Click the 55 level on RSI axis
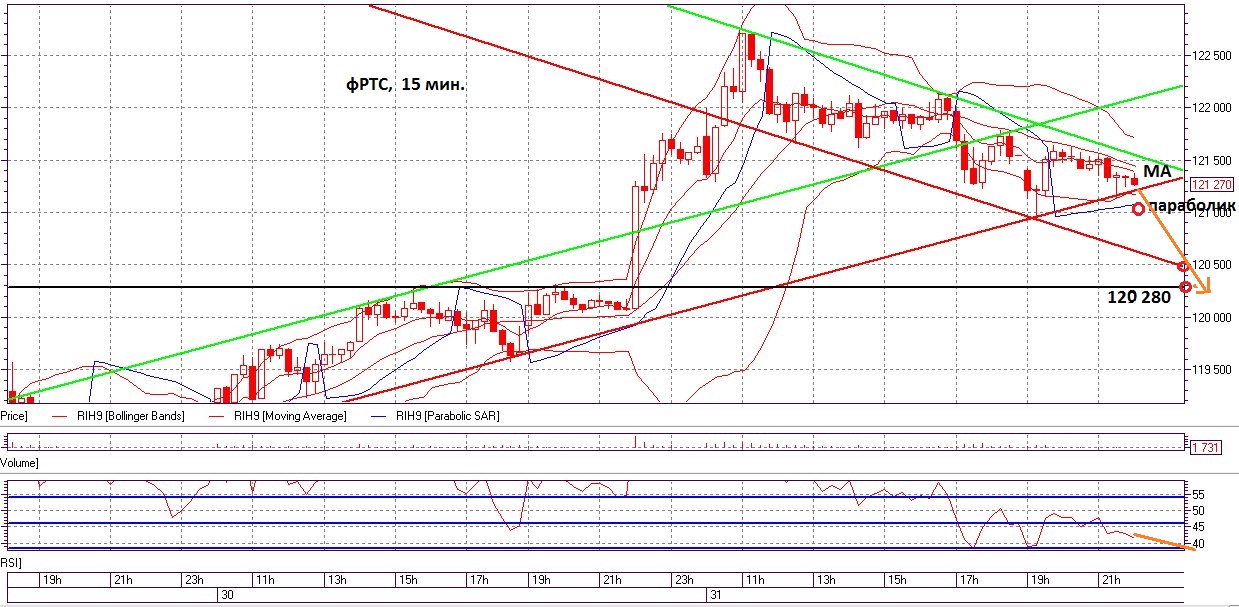 pos(1199,495)
